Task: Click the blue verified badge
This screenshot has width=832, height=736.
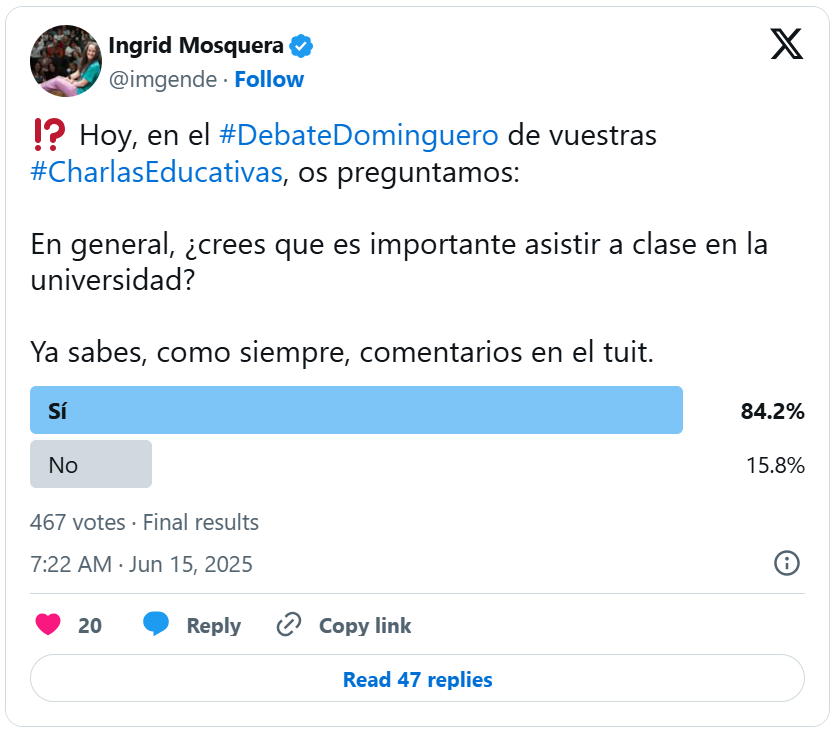Action: tap(301, 46)
